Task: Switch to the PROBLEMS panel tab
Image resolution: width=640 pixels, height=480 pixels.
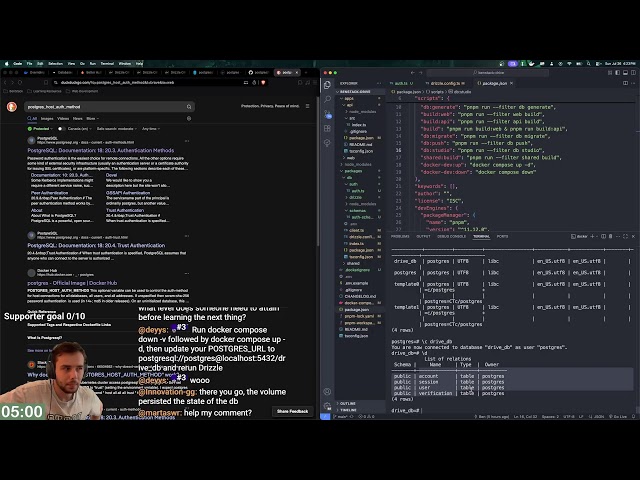Action: [400, 236]
